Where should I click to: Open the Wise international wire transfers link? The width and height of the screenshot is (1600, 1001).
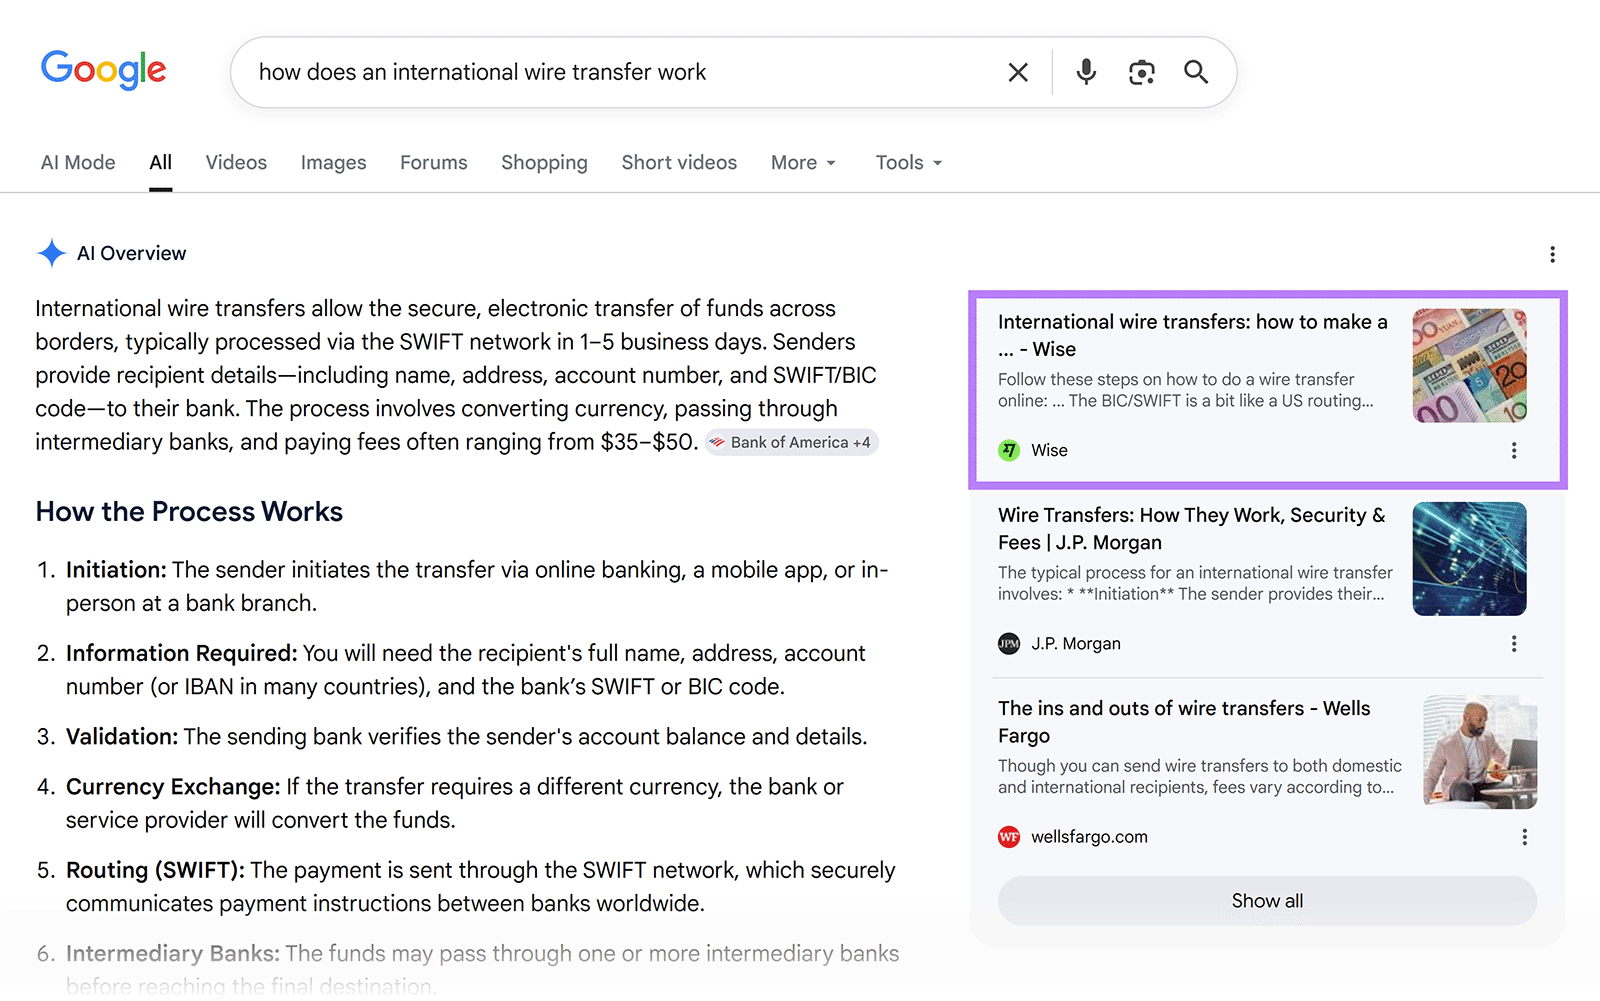coord(1193,335)
